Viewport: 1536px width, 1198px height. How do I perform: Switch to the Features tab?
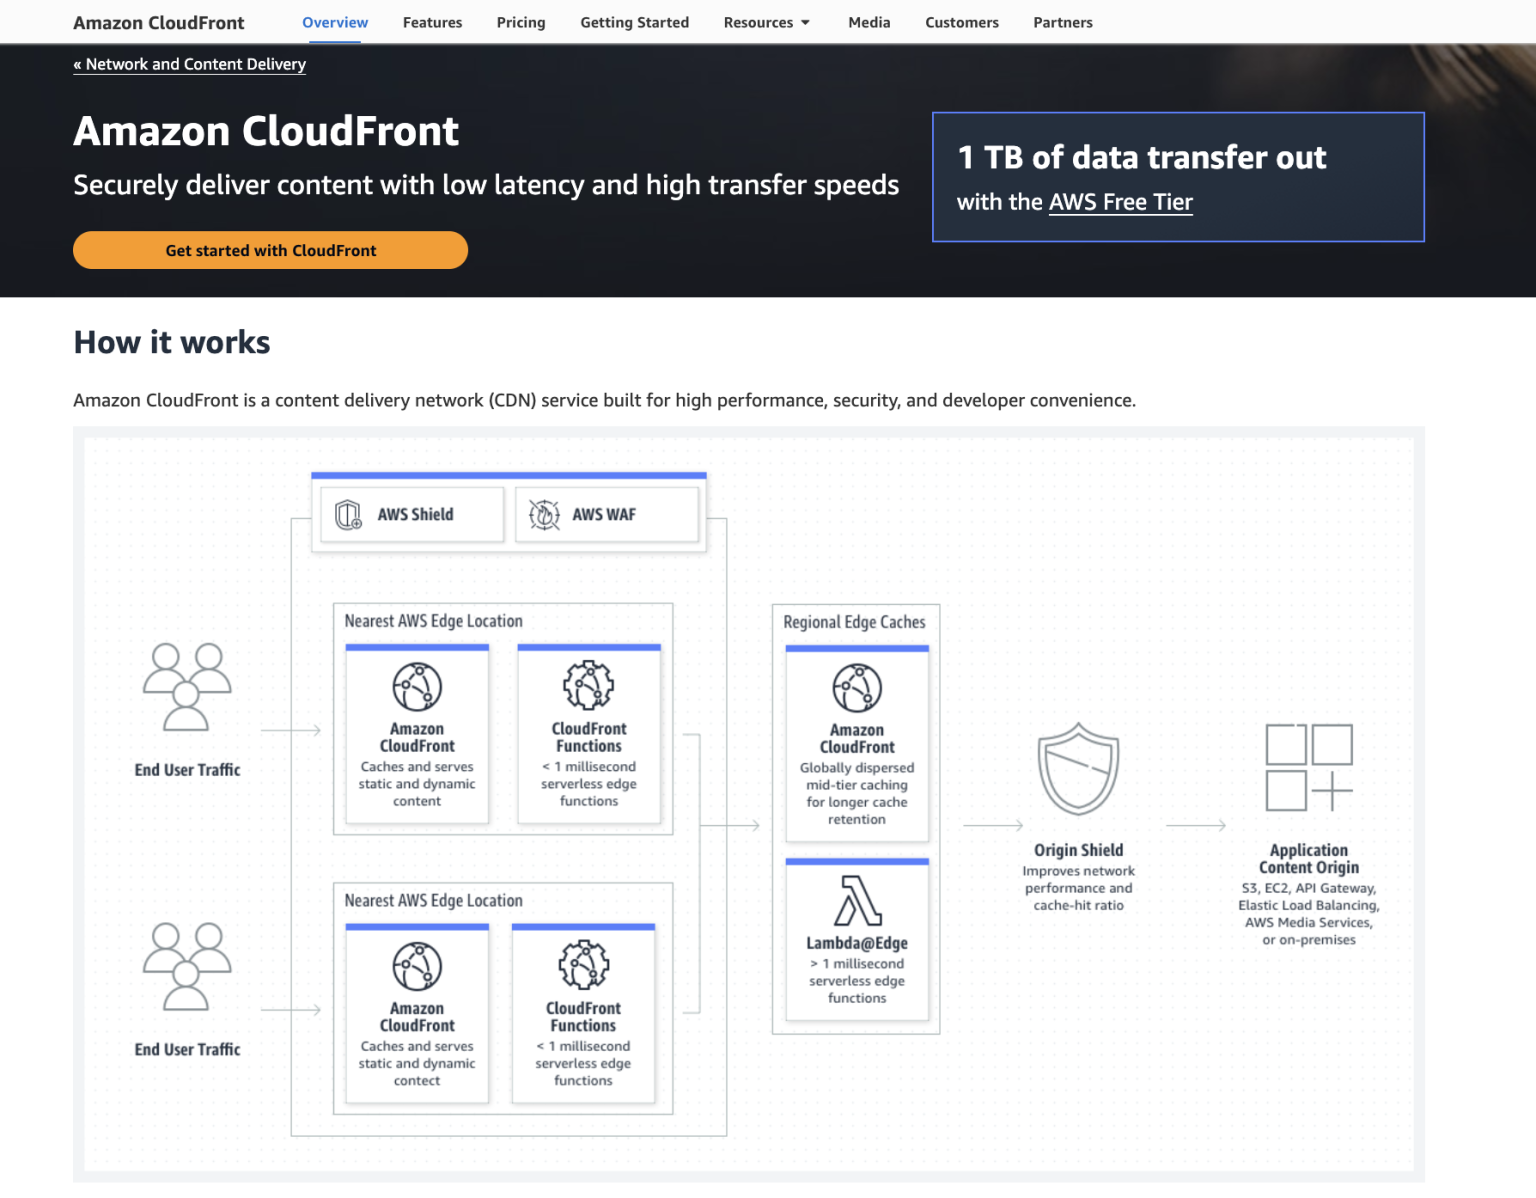click(x=432, y=22)
